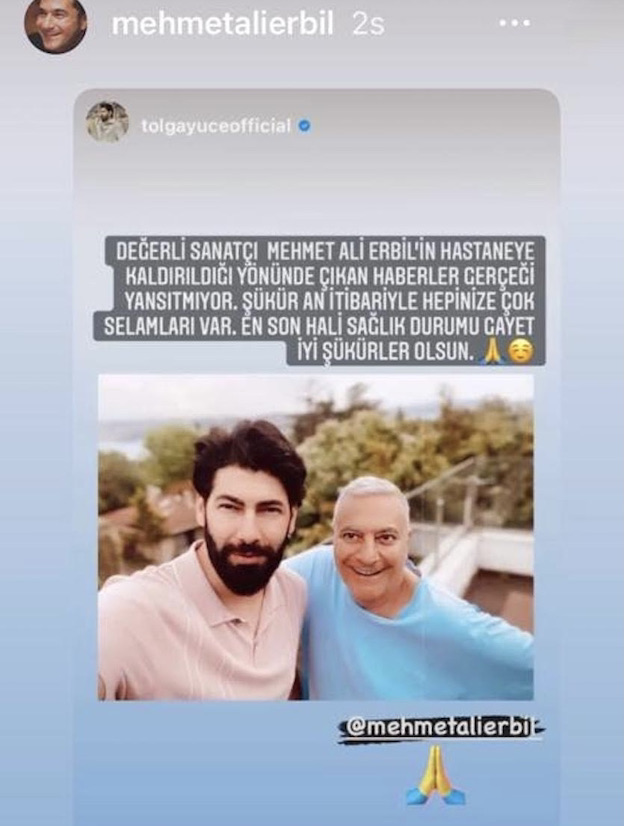Screen dimensions: 624x826
Task: Open the three-dot more options menu
Action: click(514, 23)
